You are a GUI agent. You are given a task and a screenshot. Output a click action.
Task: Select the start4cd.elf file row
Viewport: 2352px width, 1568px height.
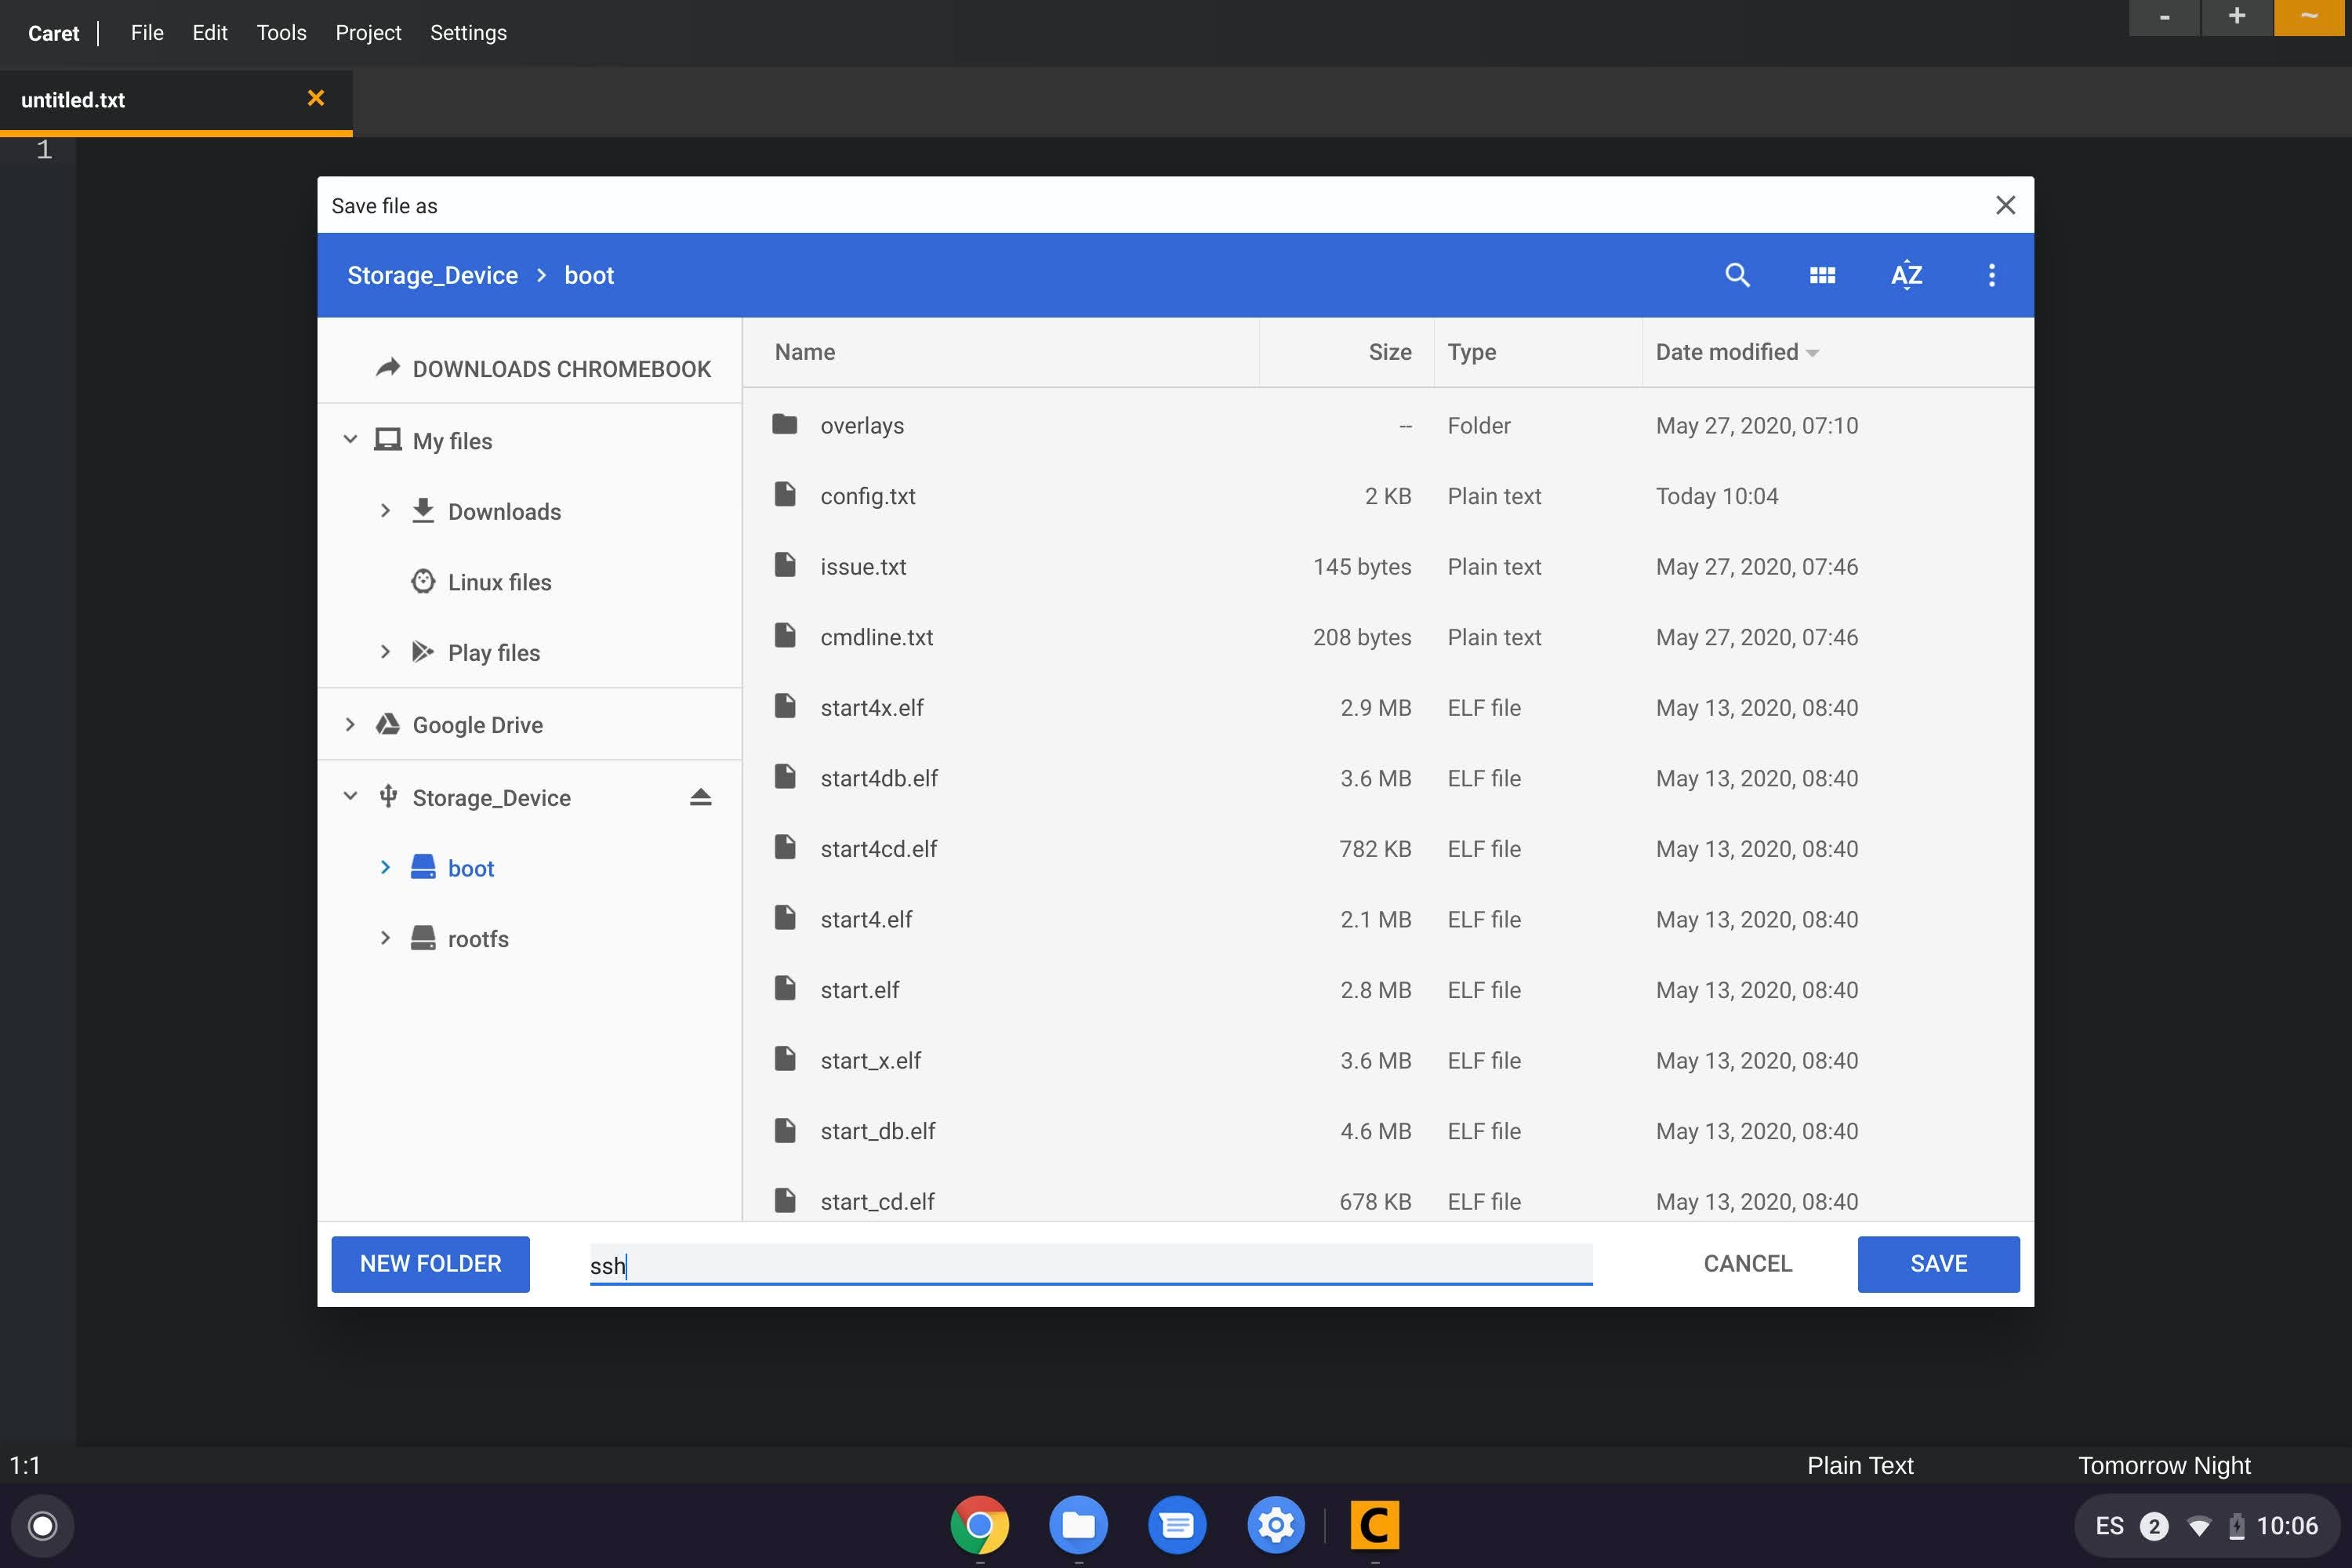click(1388, 848)
